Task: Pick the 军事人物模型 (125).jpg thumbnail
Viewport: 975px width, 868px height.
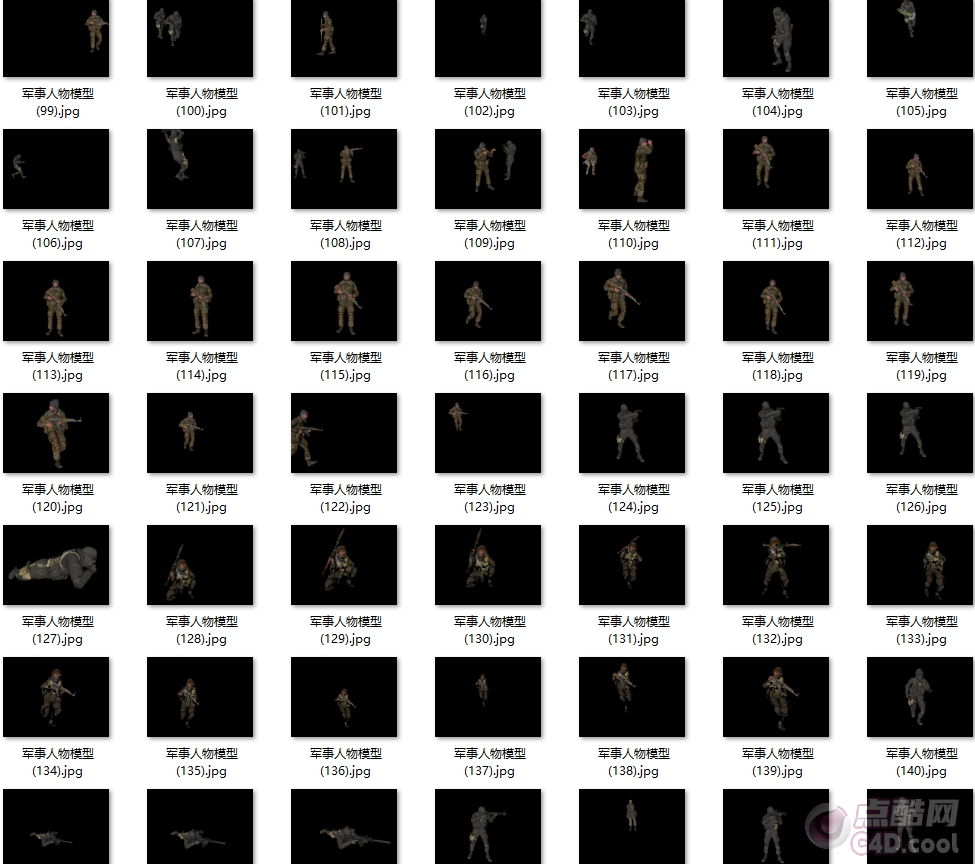Action: [x=776, y=433]
